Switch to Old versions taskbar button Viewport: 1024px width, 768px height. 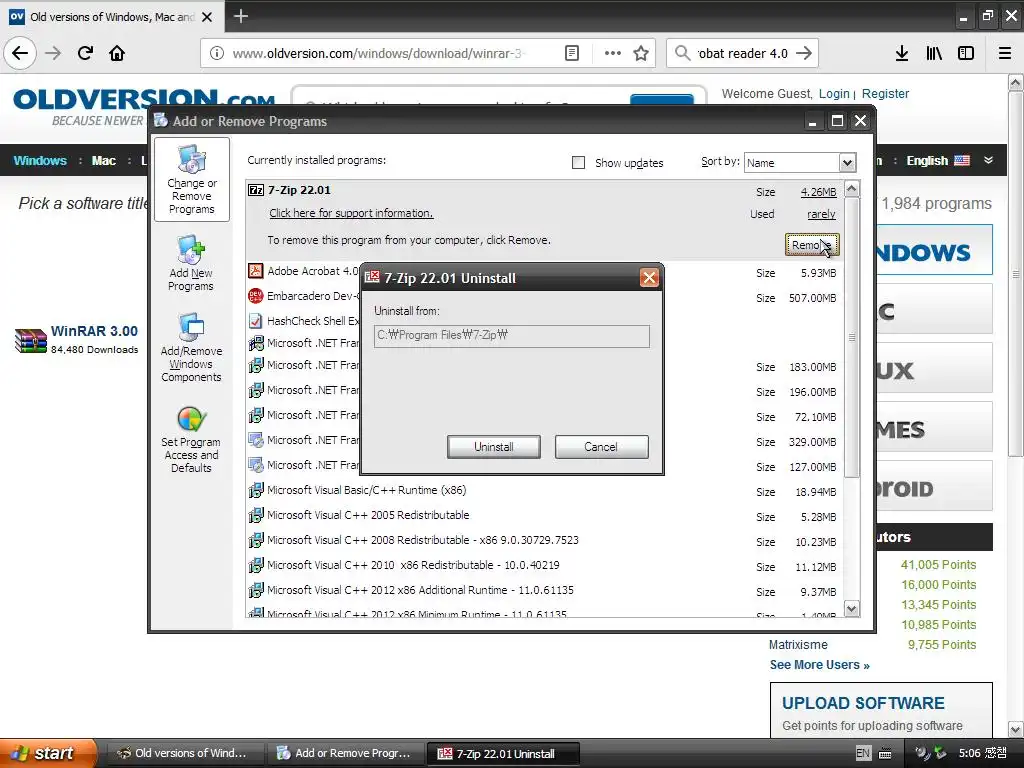click(x=185, y=753)
